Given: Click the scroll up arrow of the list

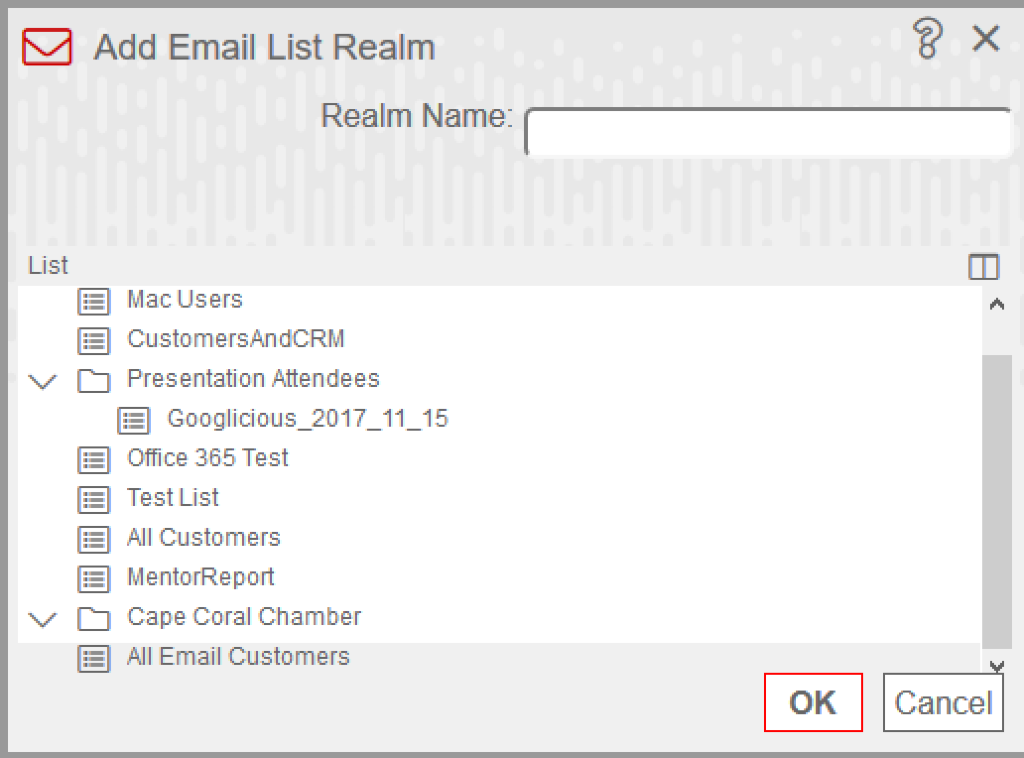Looking at the screenshot, I should coord(997,304).
